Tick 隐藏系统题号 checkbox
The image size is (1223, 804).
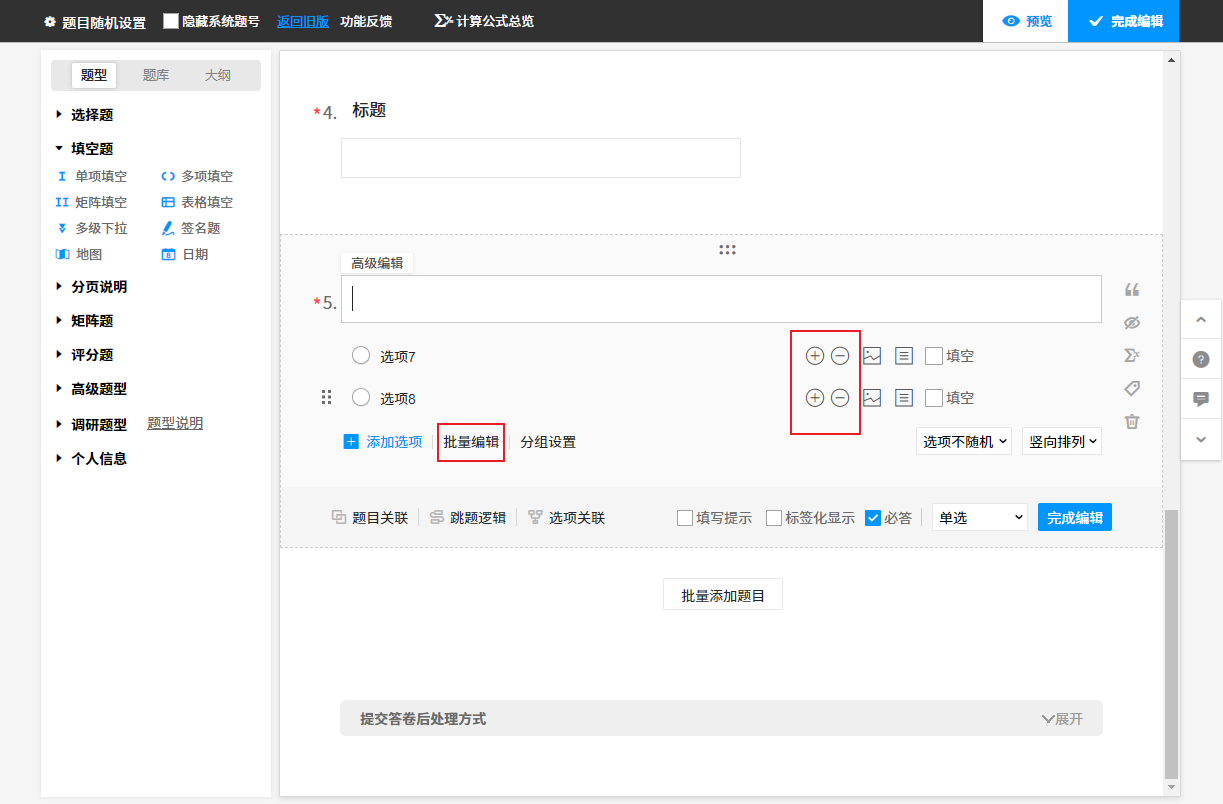tap(171, 21)
